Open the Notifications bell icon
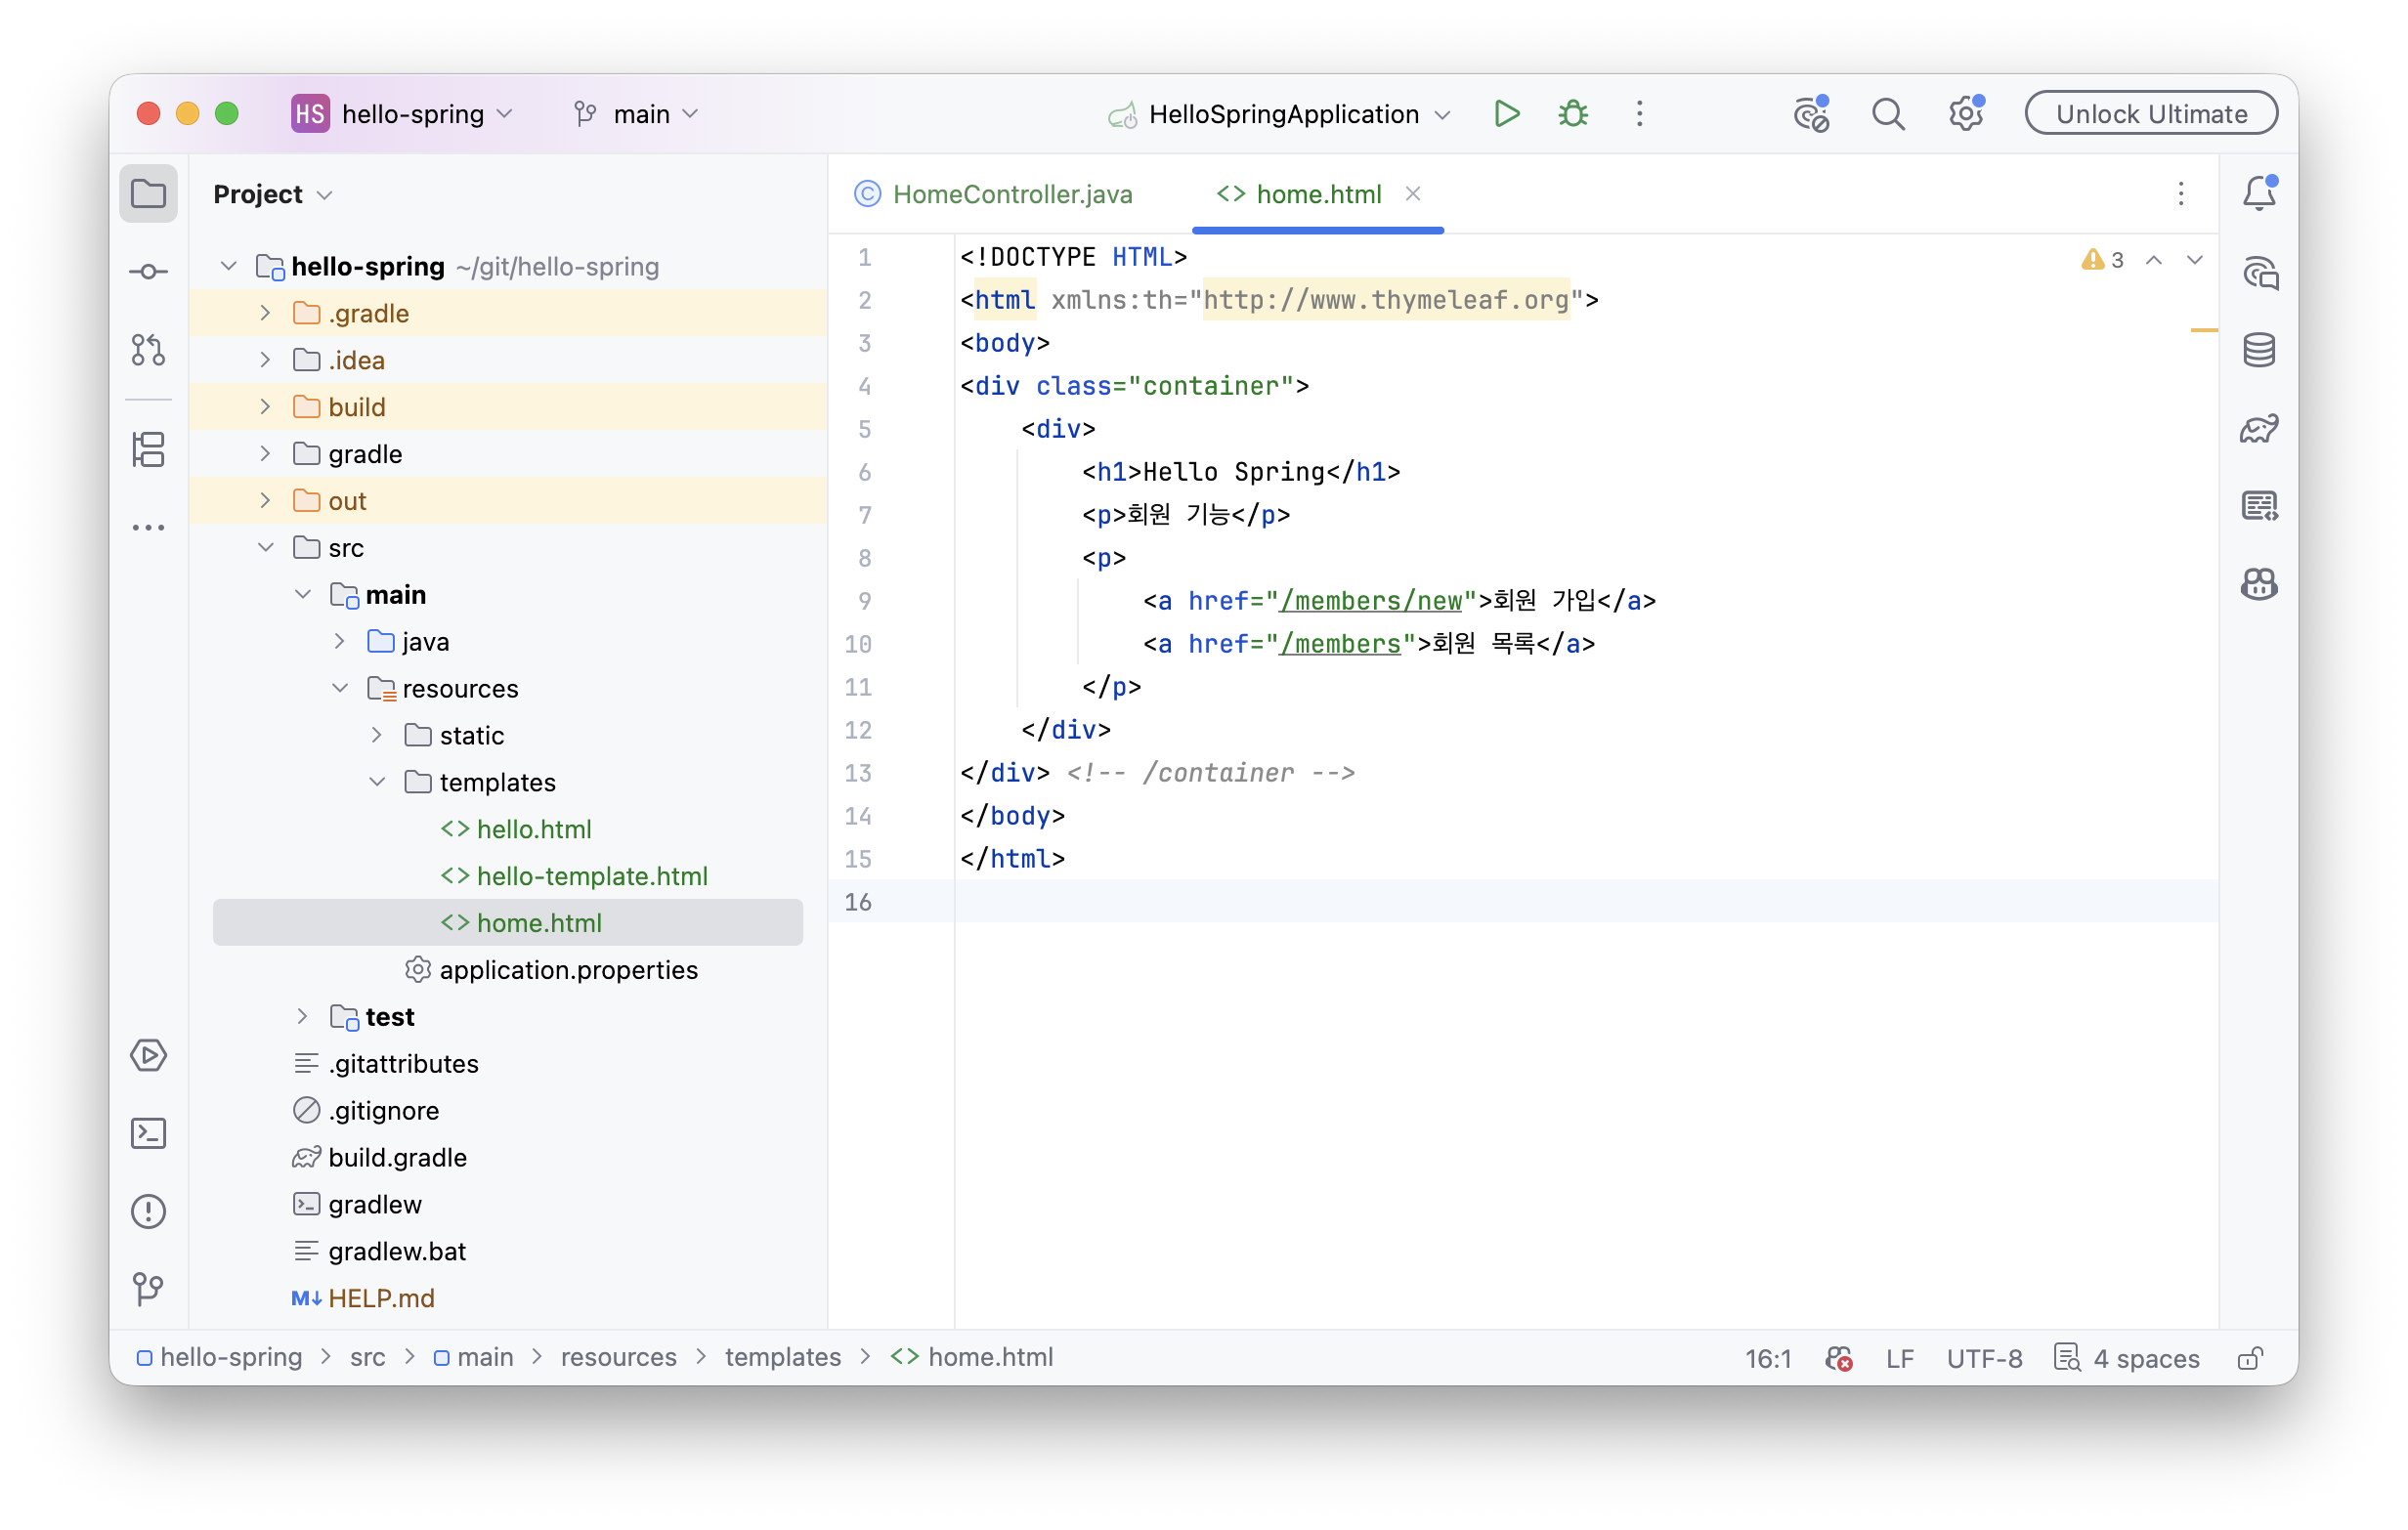Image resolution: width=2408 pixels, height=1530 pixels. click(x=2259, y=193)
